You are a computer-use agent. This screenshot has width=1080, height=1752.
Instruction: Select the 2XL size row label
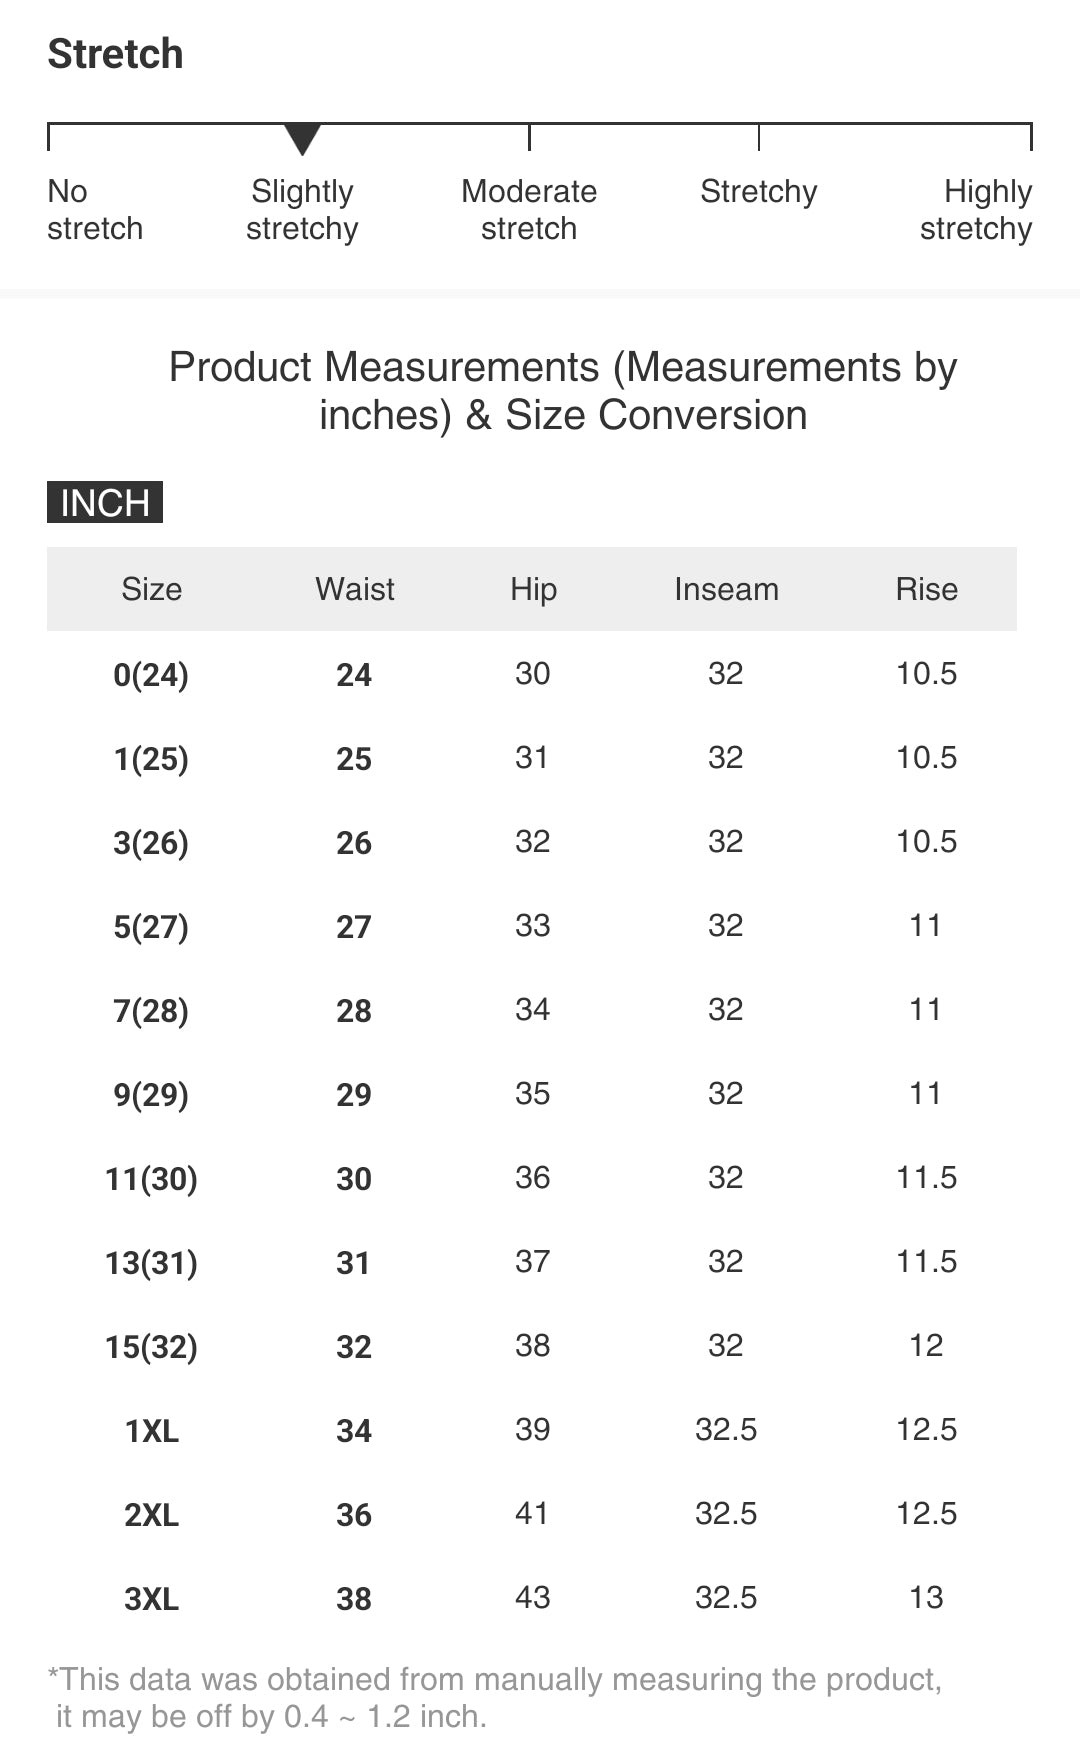coord(151,1515)
